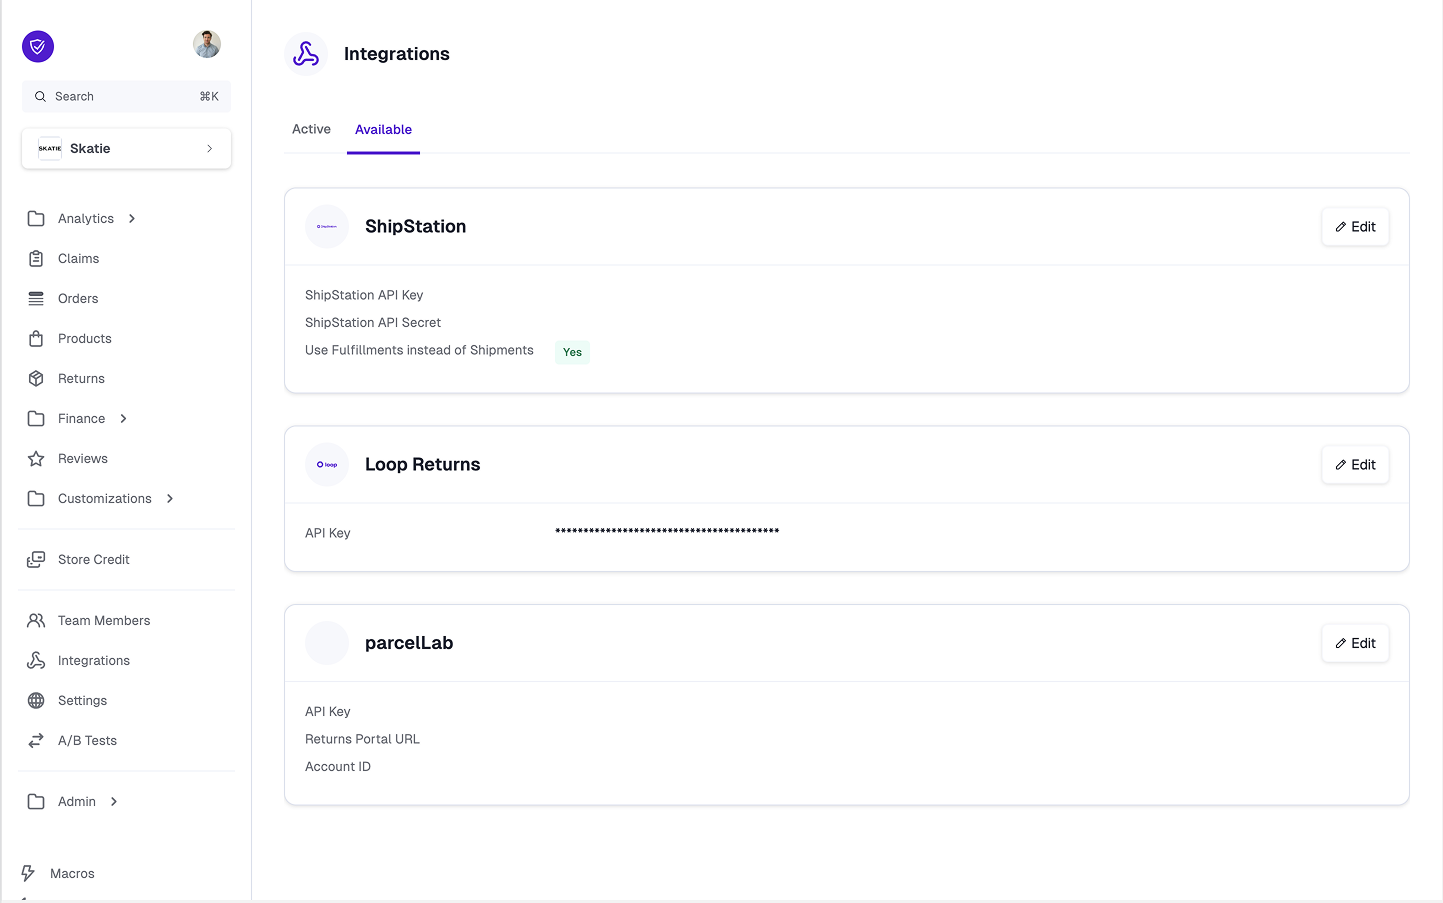This screenshot has height=903, width=1443.
Task: Click the Claims clipboard icon
Action: (36, 258)
